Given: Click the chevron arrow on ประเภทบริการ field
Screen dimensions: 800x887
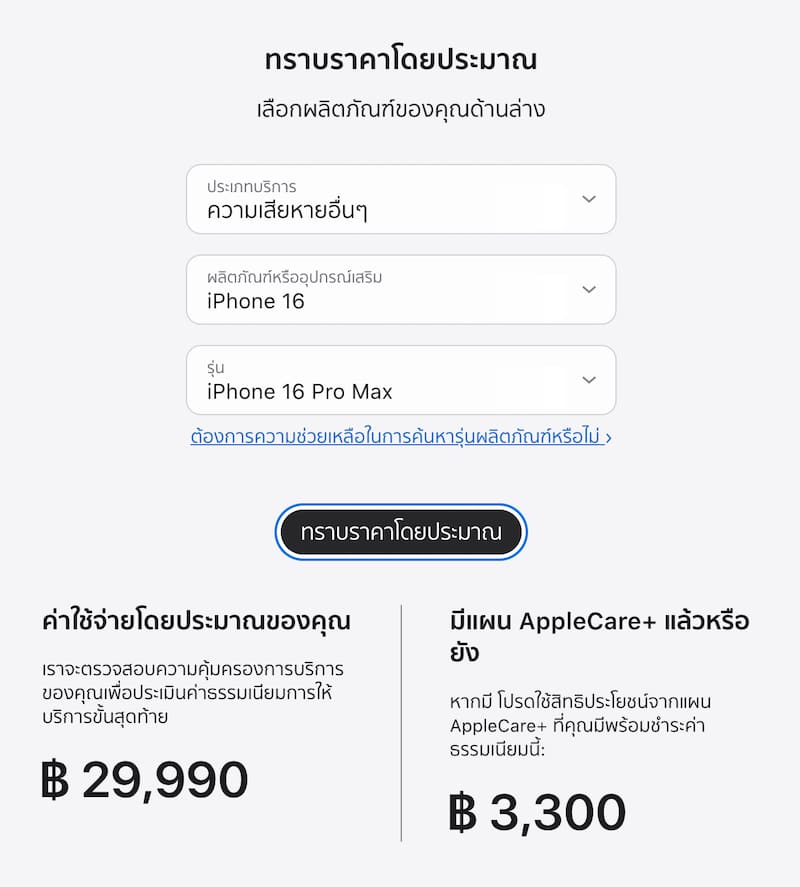Looking at the screenshot, I should (x=589, y=199).
